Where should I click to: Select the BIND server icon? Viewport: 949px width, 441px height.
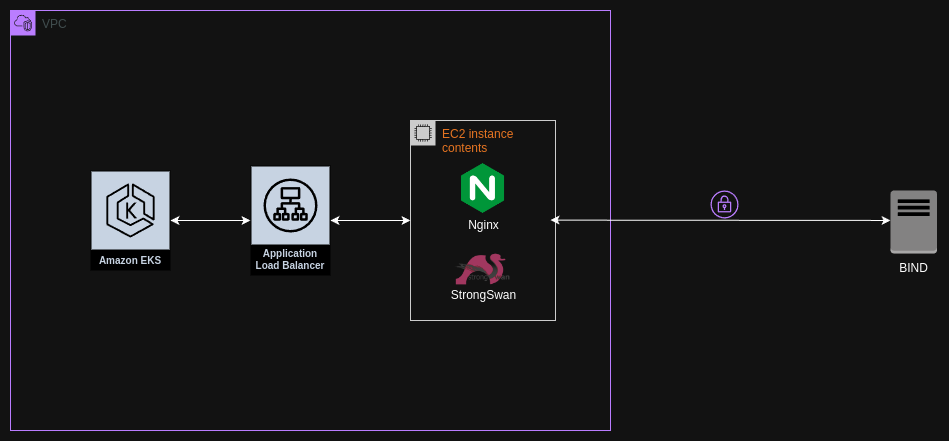(913, 221)
